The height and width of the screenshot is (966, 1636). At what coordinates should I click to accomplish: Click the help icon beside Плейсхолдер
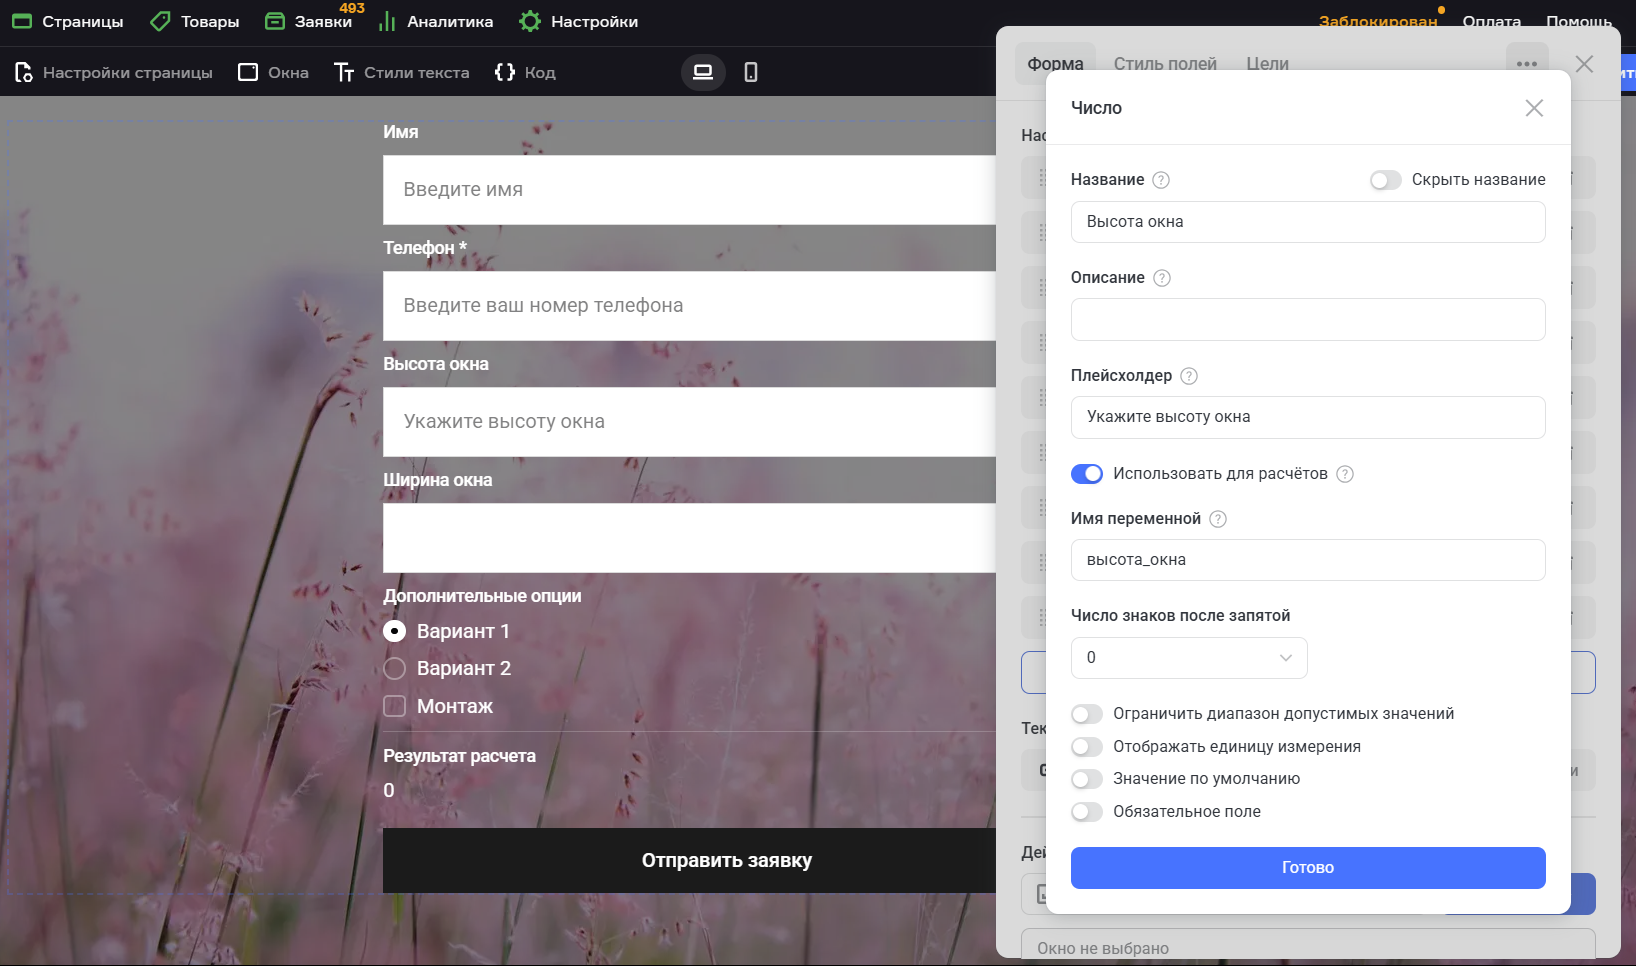pyautogui.click(x=1189, y=376)
